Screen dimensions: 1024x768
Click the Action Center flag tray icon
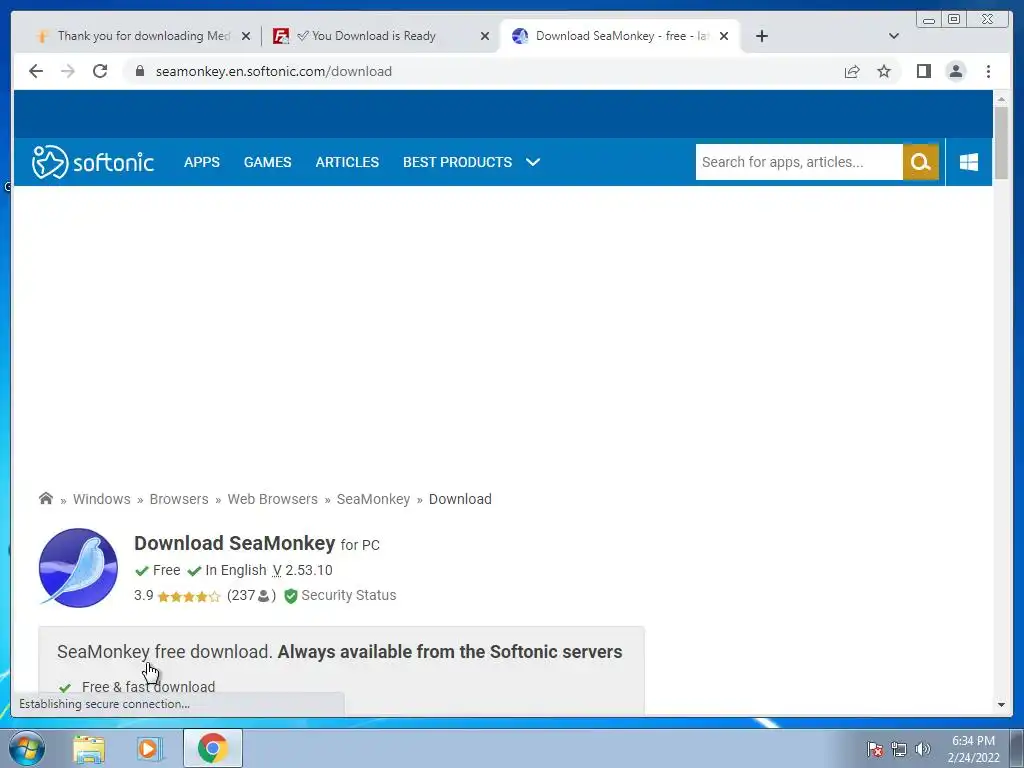[875, 749]
